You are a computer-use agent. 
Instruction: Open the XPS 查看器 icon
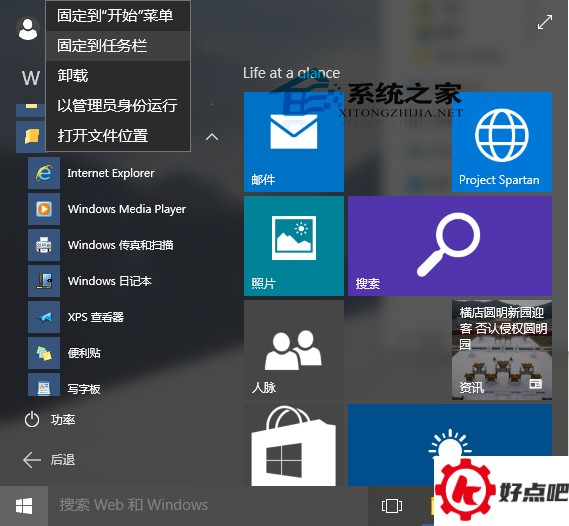pos(44,317)
